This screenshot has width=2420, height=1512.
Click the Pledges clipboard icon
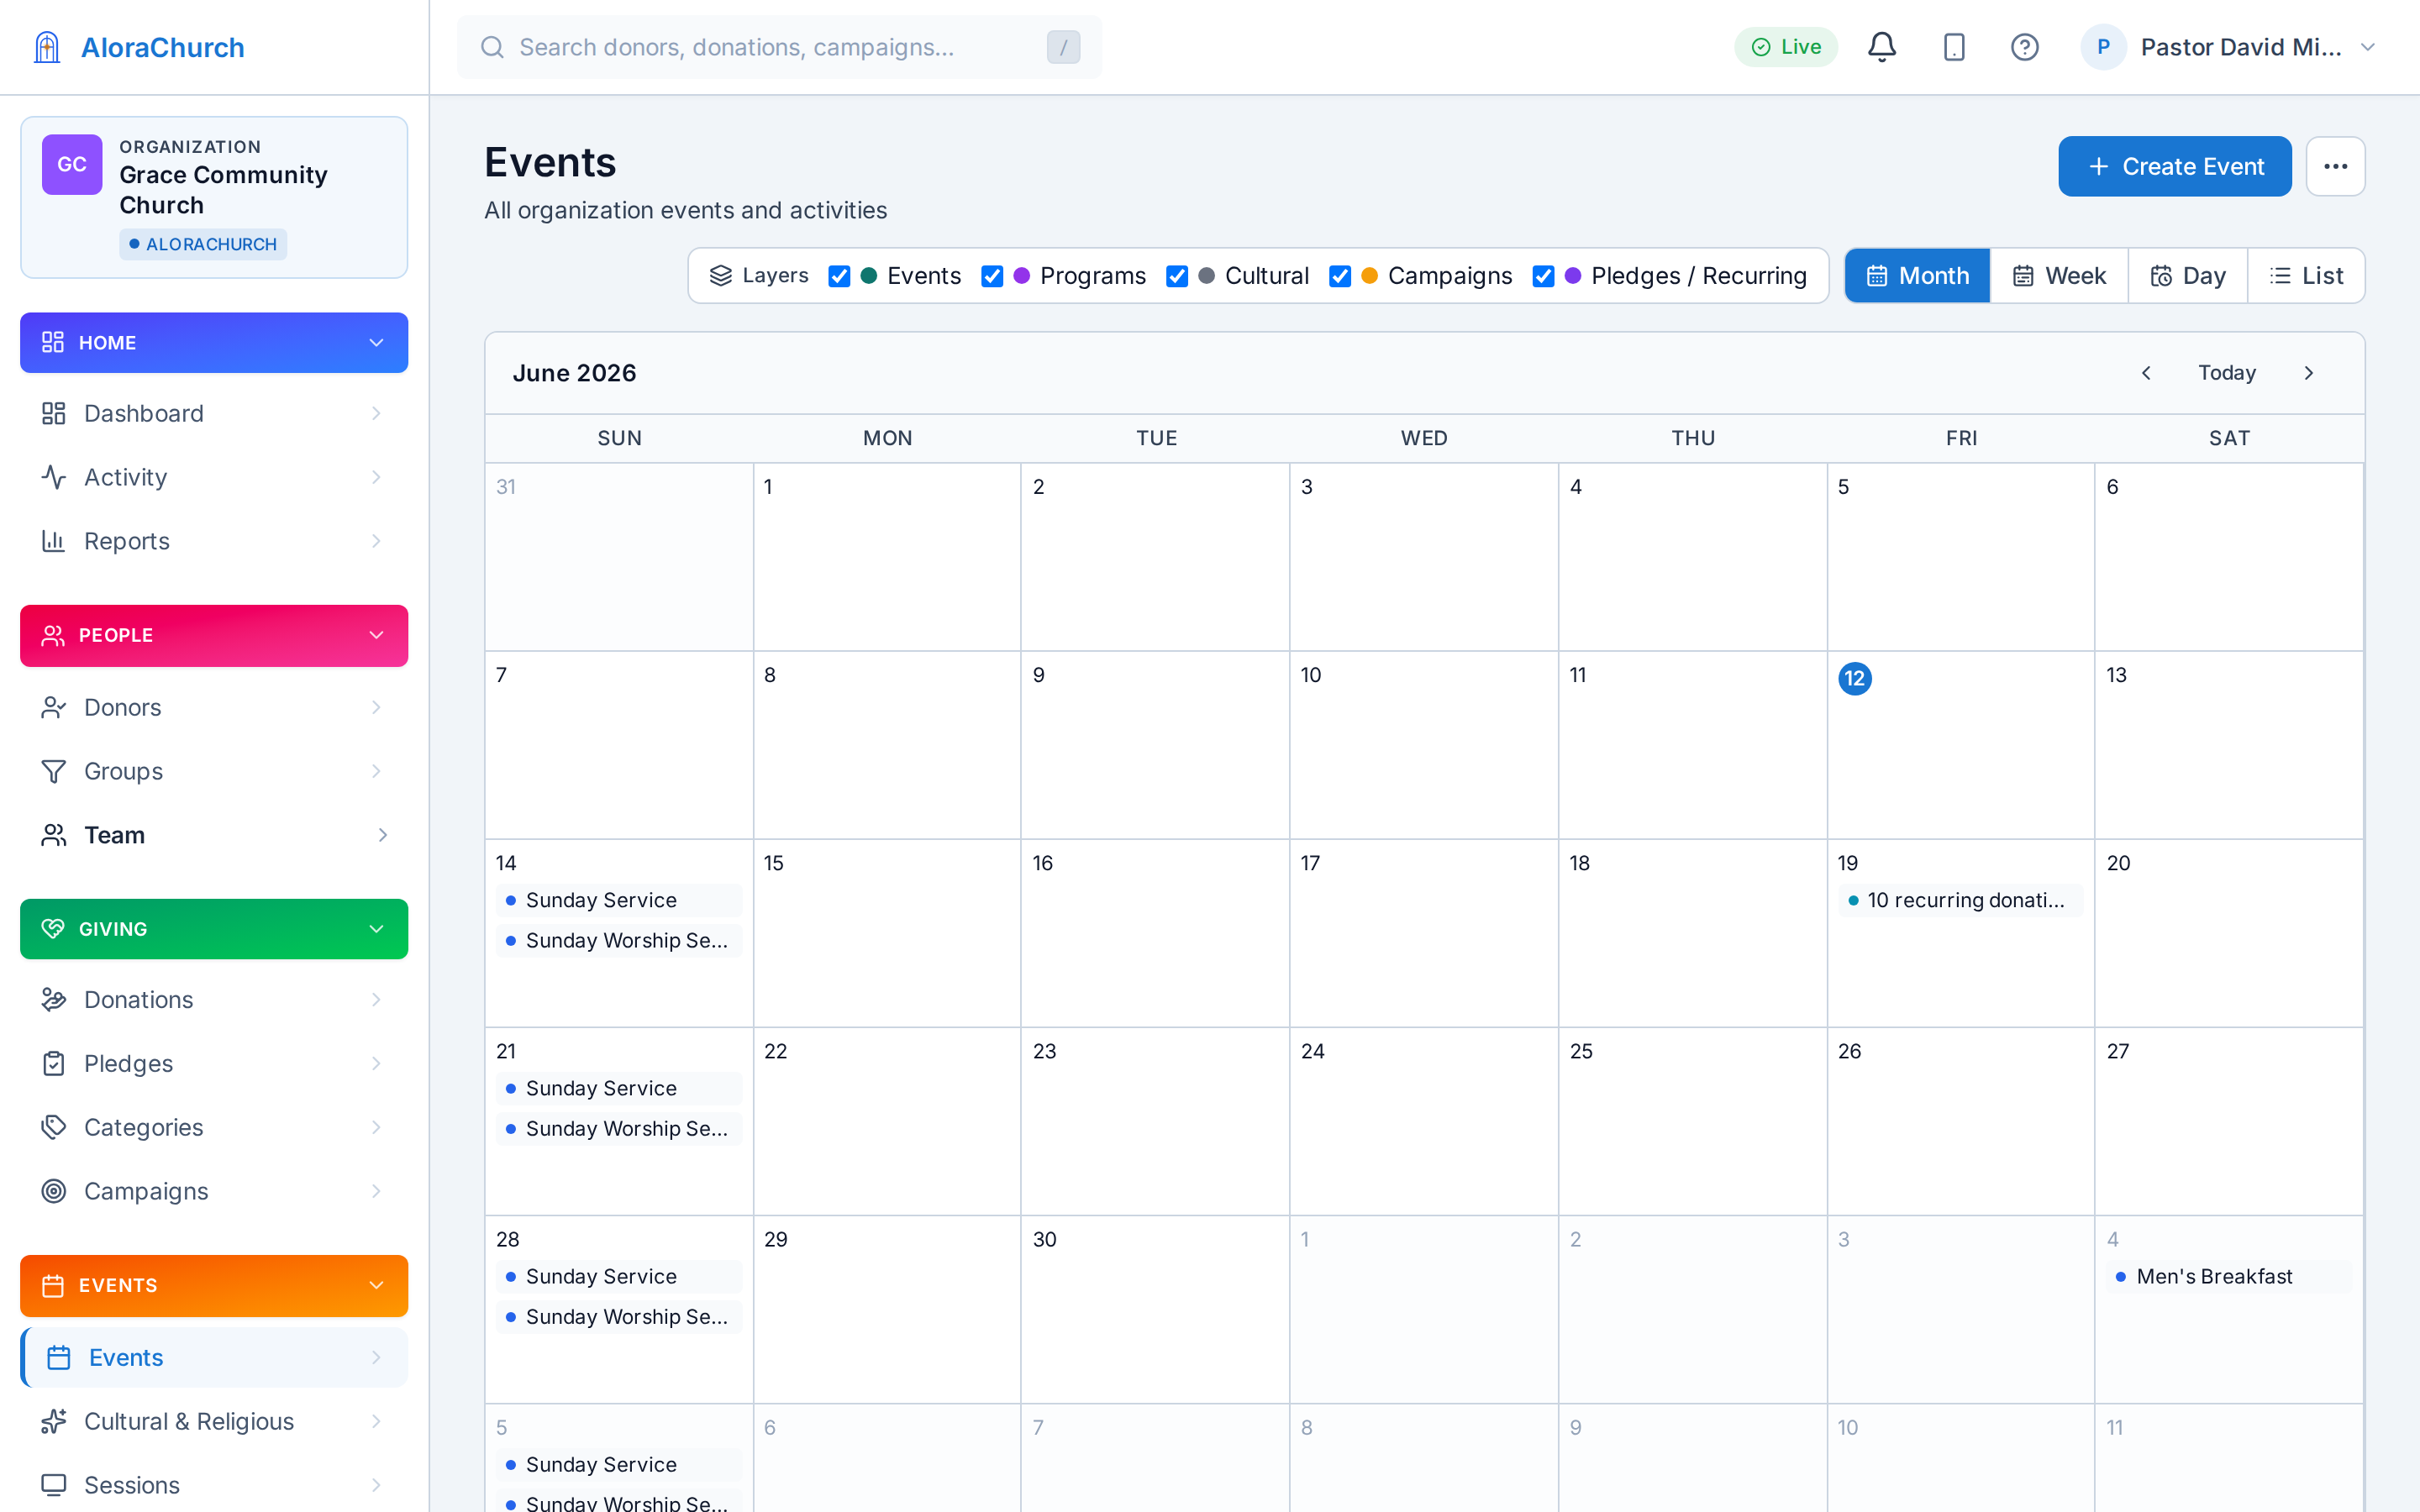pyautogui.click(x=54, y=1063)
